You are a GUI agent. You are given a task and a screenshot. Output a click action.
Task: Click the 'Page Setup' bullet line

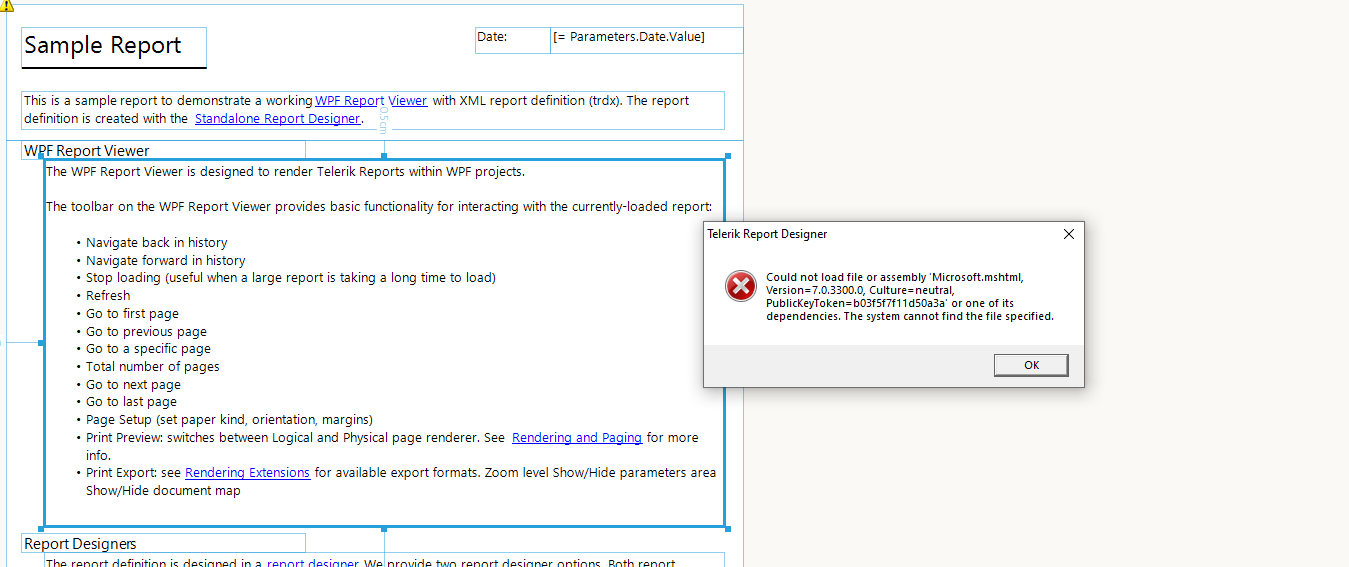229,419
